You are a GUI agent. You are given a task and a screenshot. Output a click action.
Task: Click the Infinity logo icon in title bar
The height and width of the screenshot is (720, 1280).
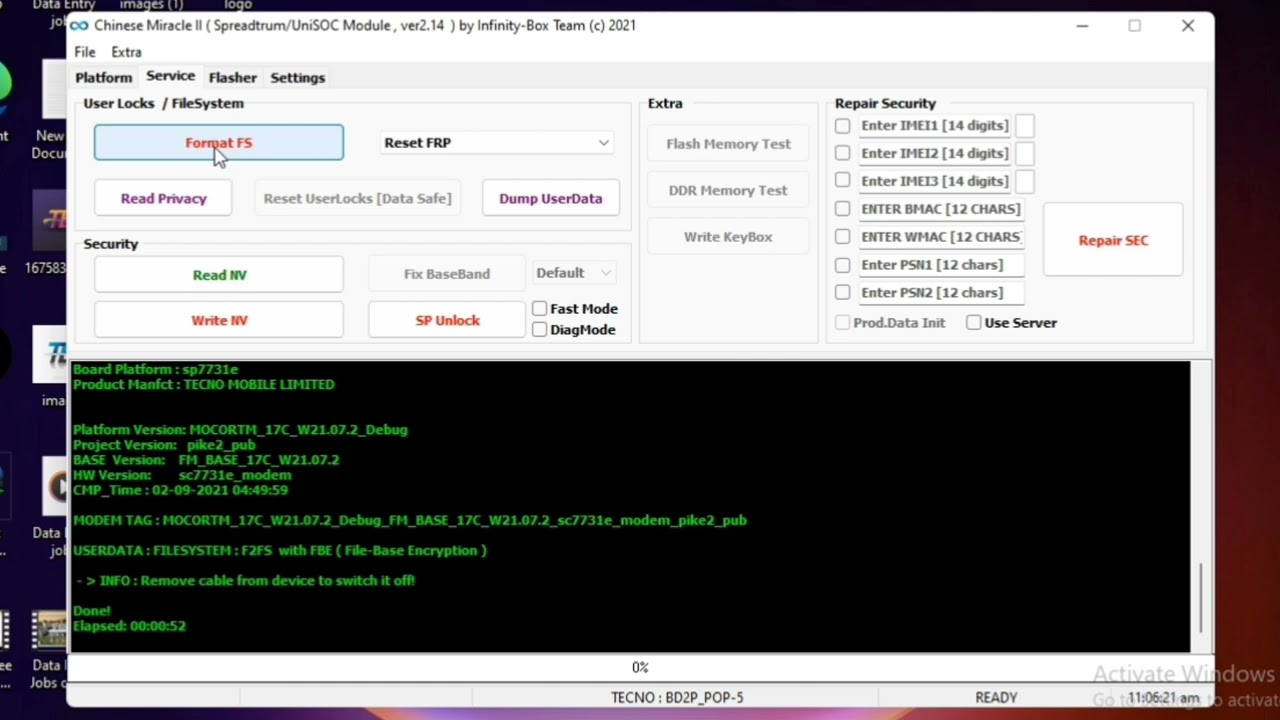pyautogui.click(x=79, y=25)
